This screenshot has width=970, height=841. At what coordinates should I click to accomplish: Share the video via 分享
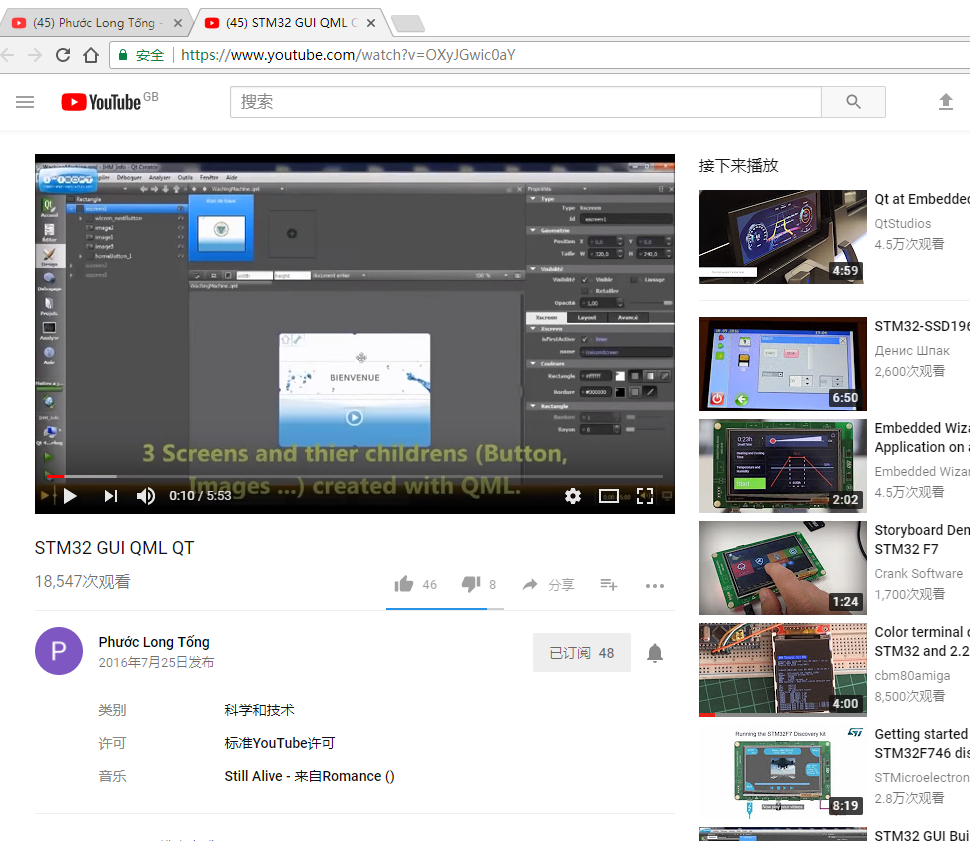tap(548, 585)
